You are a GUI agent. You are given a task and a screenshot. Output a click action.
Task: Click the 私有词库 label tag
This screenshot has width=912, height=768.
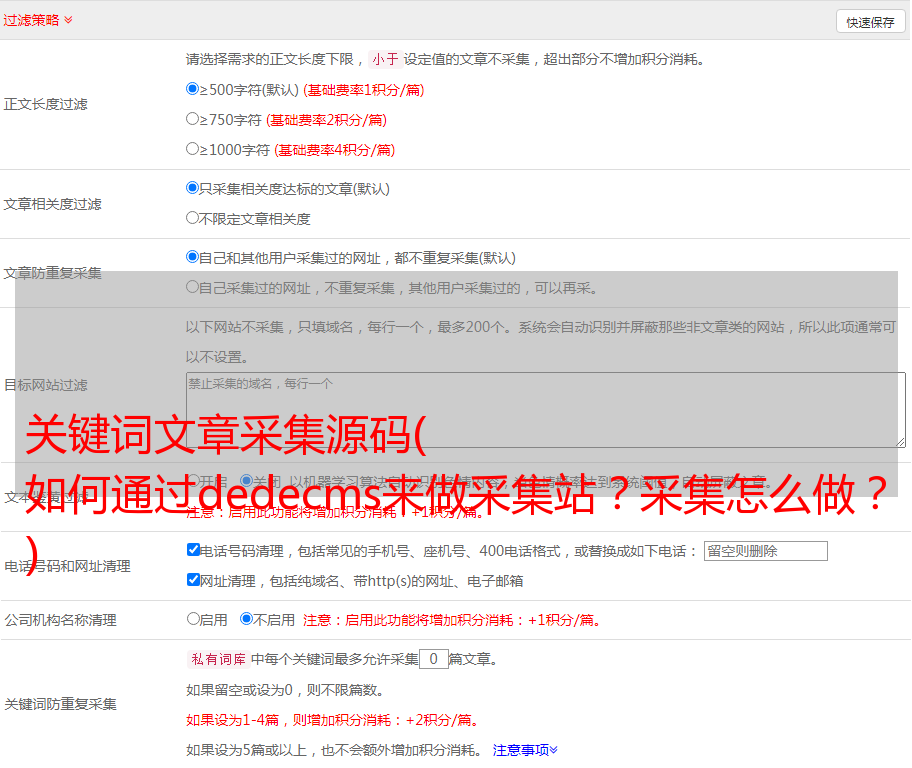[x=215, y=659]
